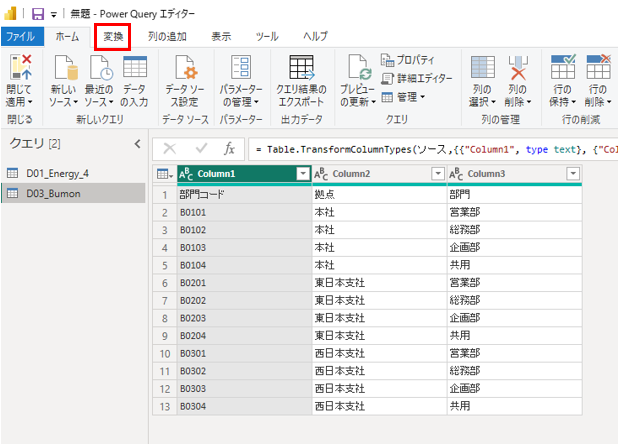Select the 部門 cell in row 1
The image size is (620, 444).
point(514,195)
